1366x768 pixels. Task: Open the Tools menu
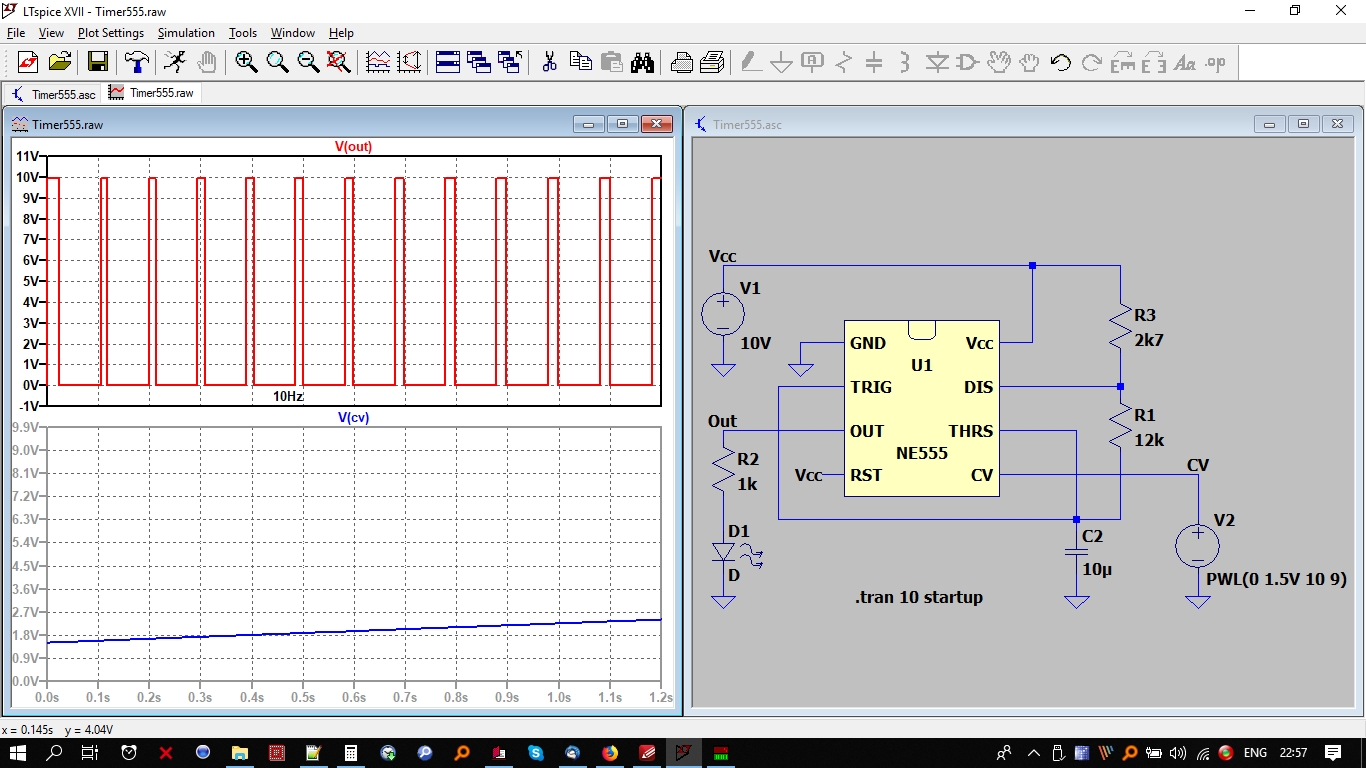click(243, 33)
